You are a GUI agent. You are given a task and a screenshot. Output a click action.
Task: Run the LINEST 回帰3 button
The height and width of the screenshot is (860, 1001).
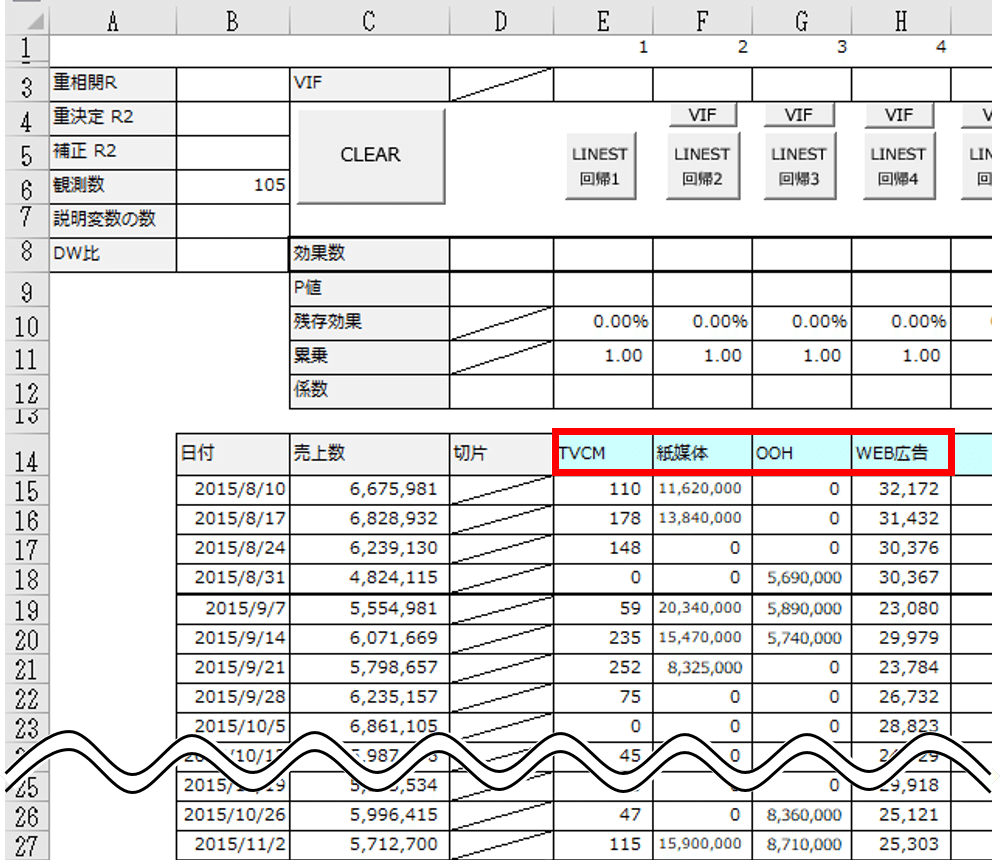pyautogui.click(x=799, y=166)
